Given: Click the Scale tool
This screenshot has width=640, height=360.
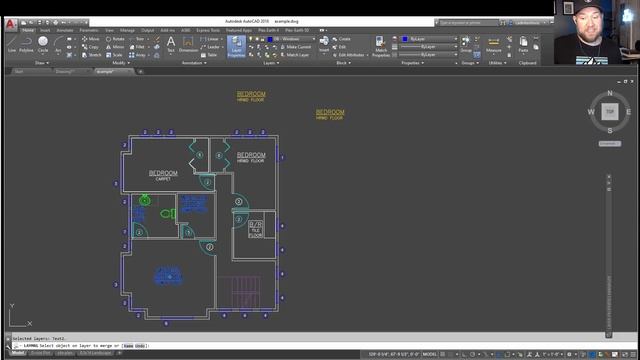Looking at the screenshot, I should [x=114, y=55].
